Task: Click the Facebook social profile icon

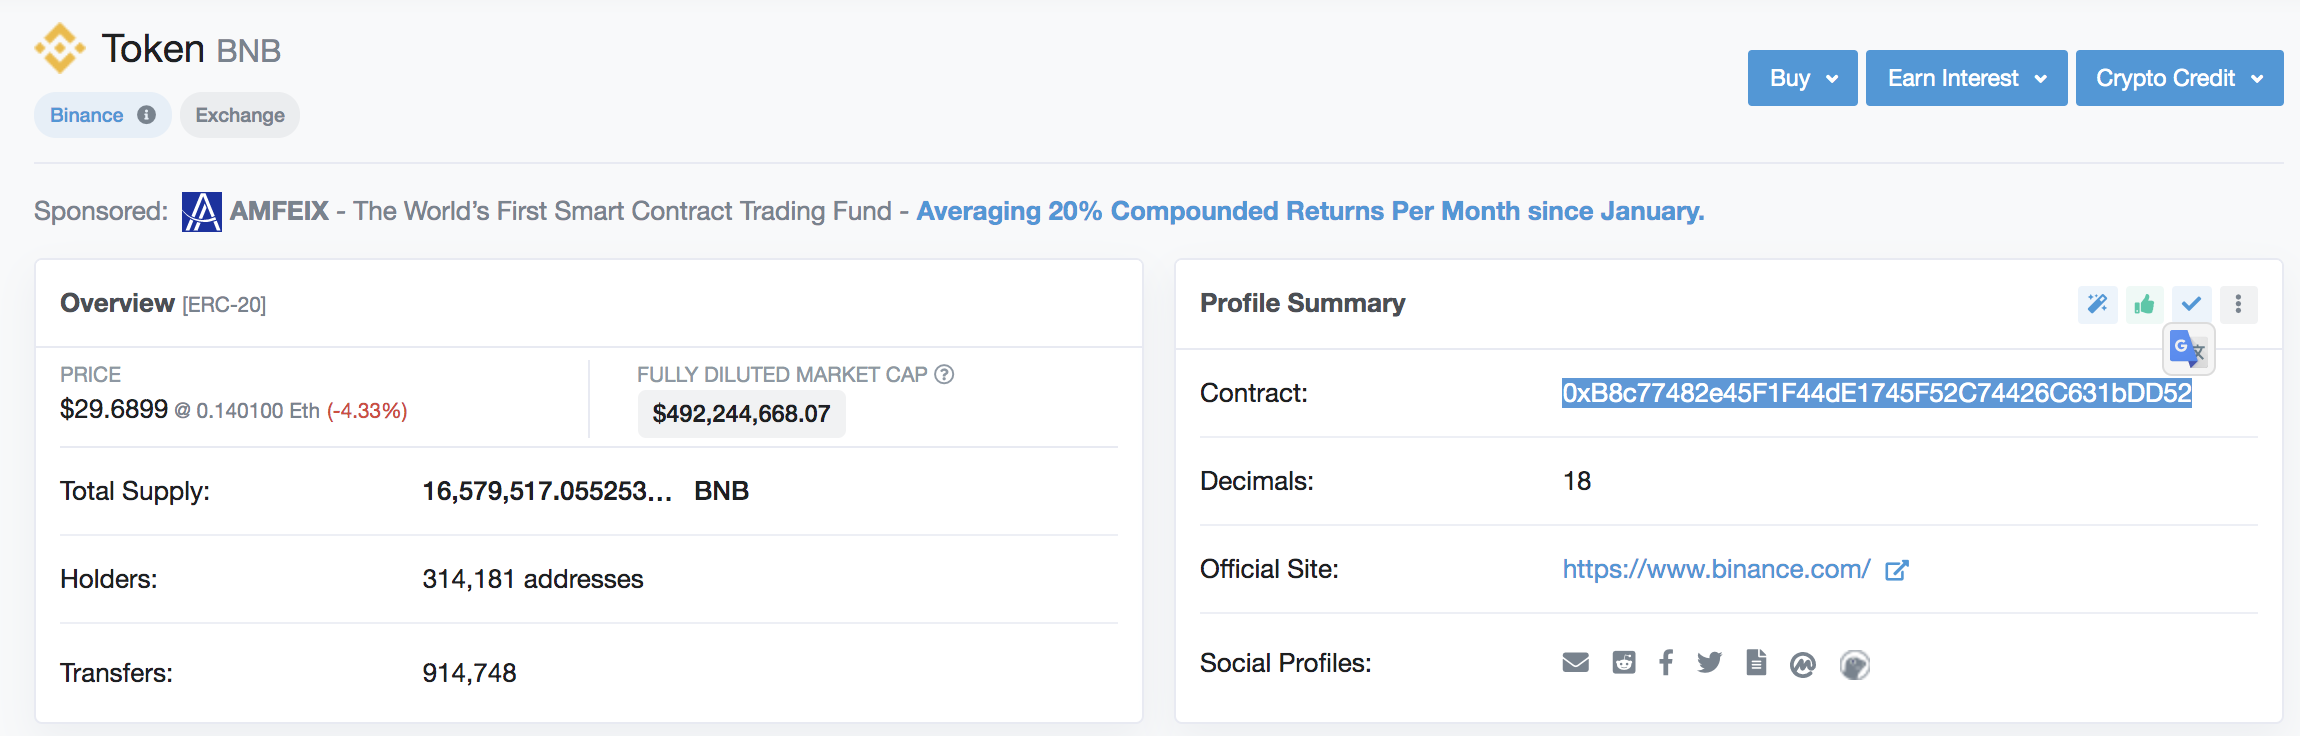Action: tap(1666, 663)
